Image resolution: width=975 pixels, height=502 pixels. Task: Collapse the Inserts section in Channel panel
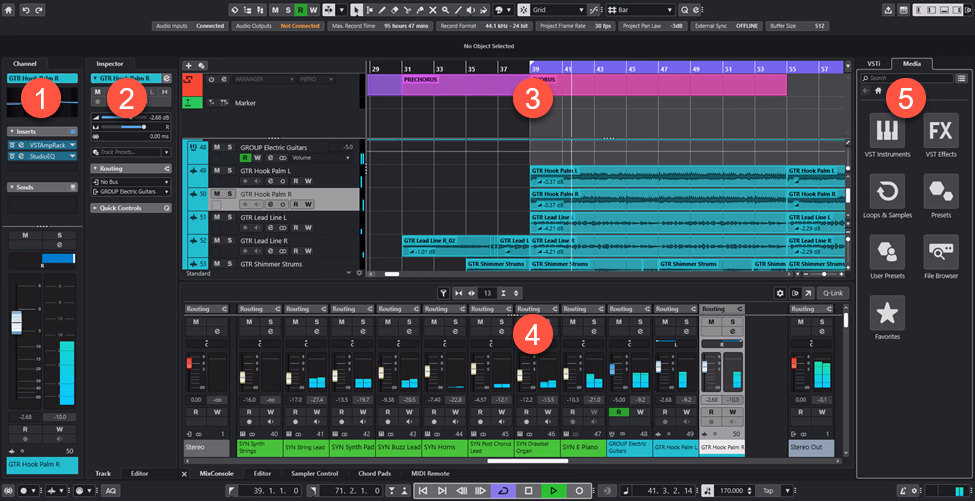point(42,132)
